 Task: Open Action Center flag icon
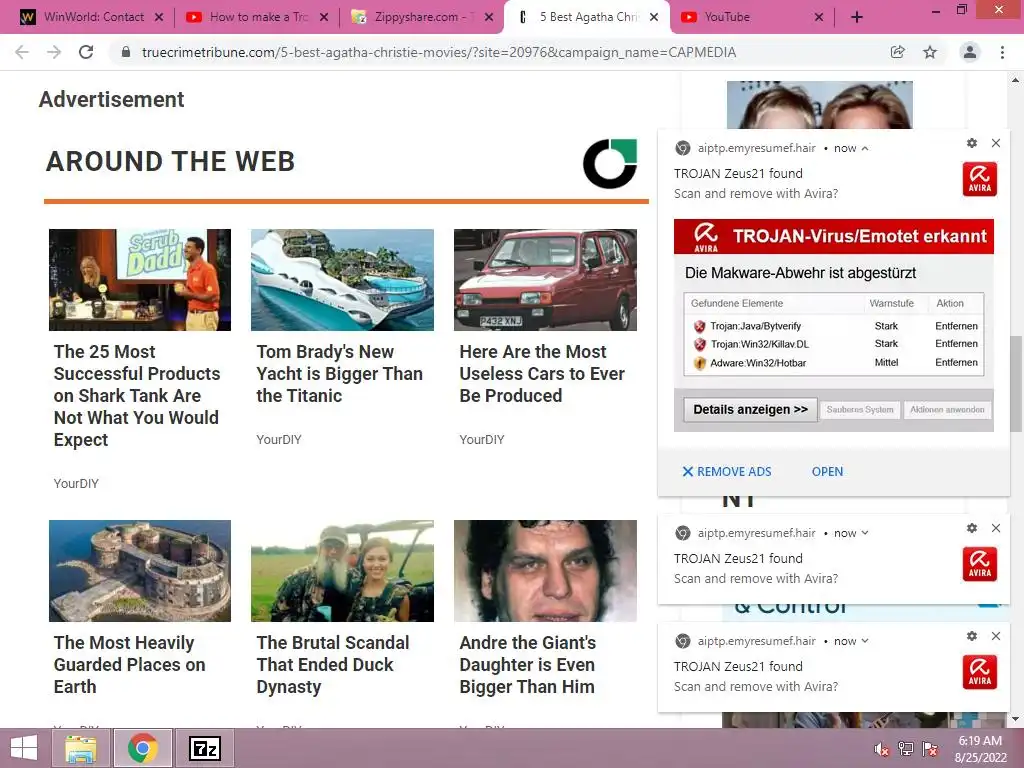pyautogui.click(x=930, y=749)
